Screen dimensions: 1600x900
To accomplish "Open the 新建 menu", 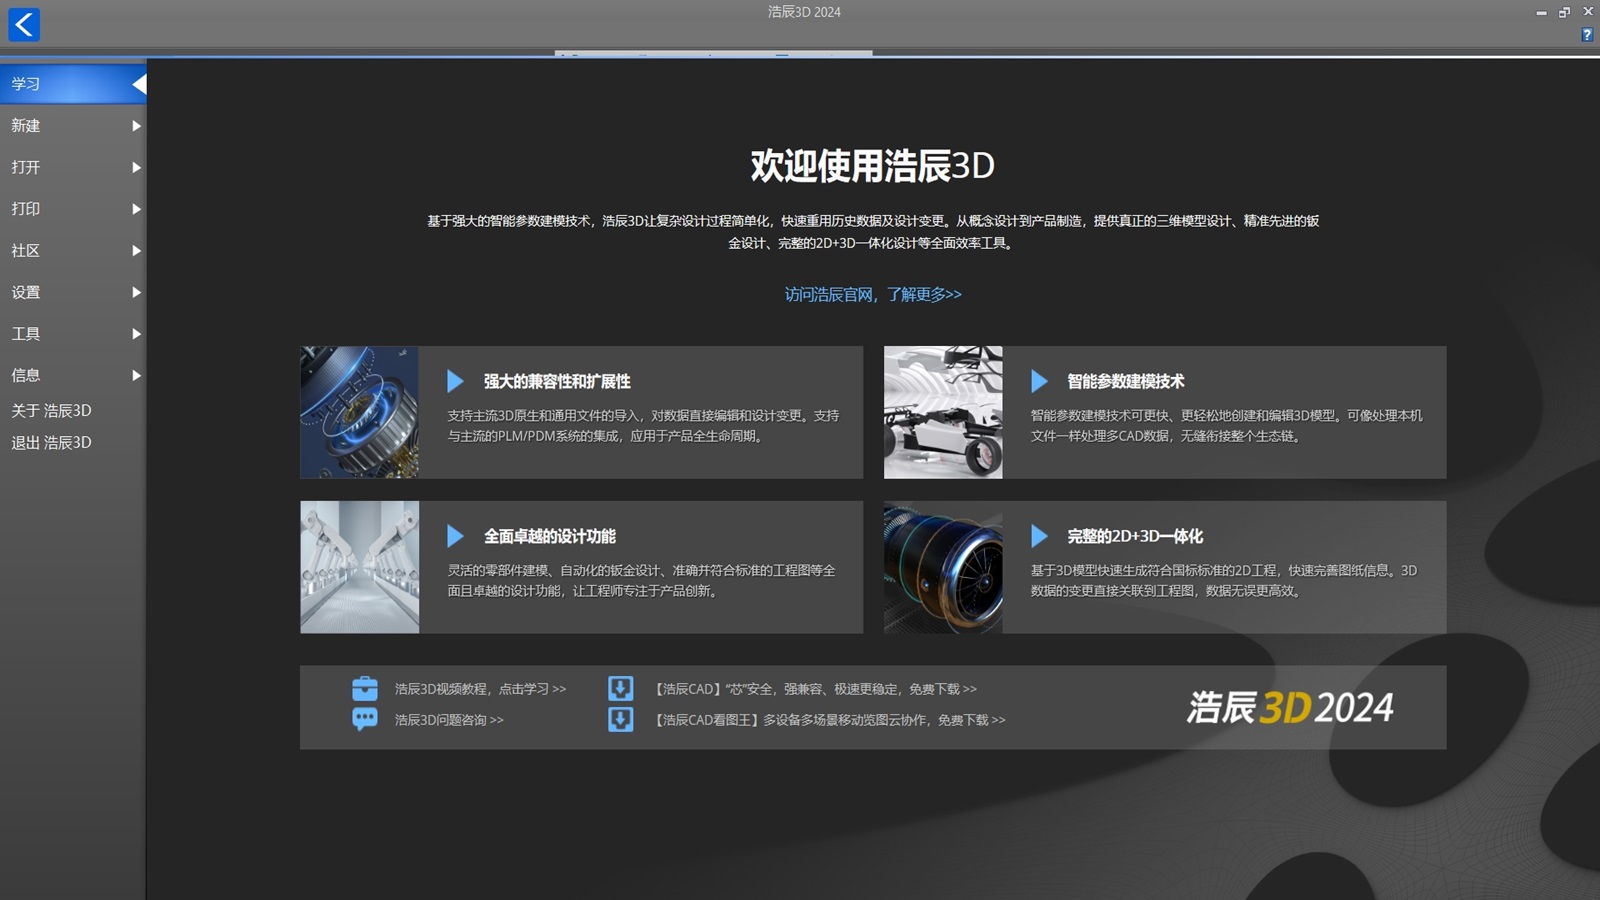I will point(73,126).
